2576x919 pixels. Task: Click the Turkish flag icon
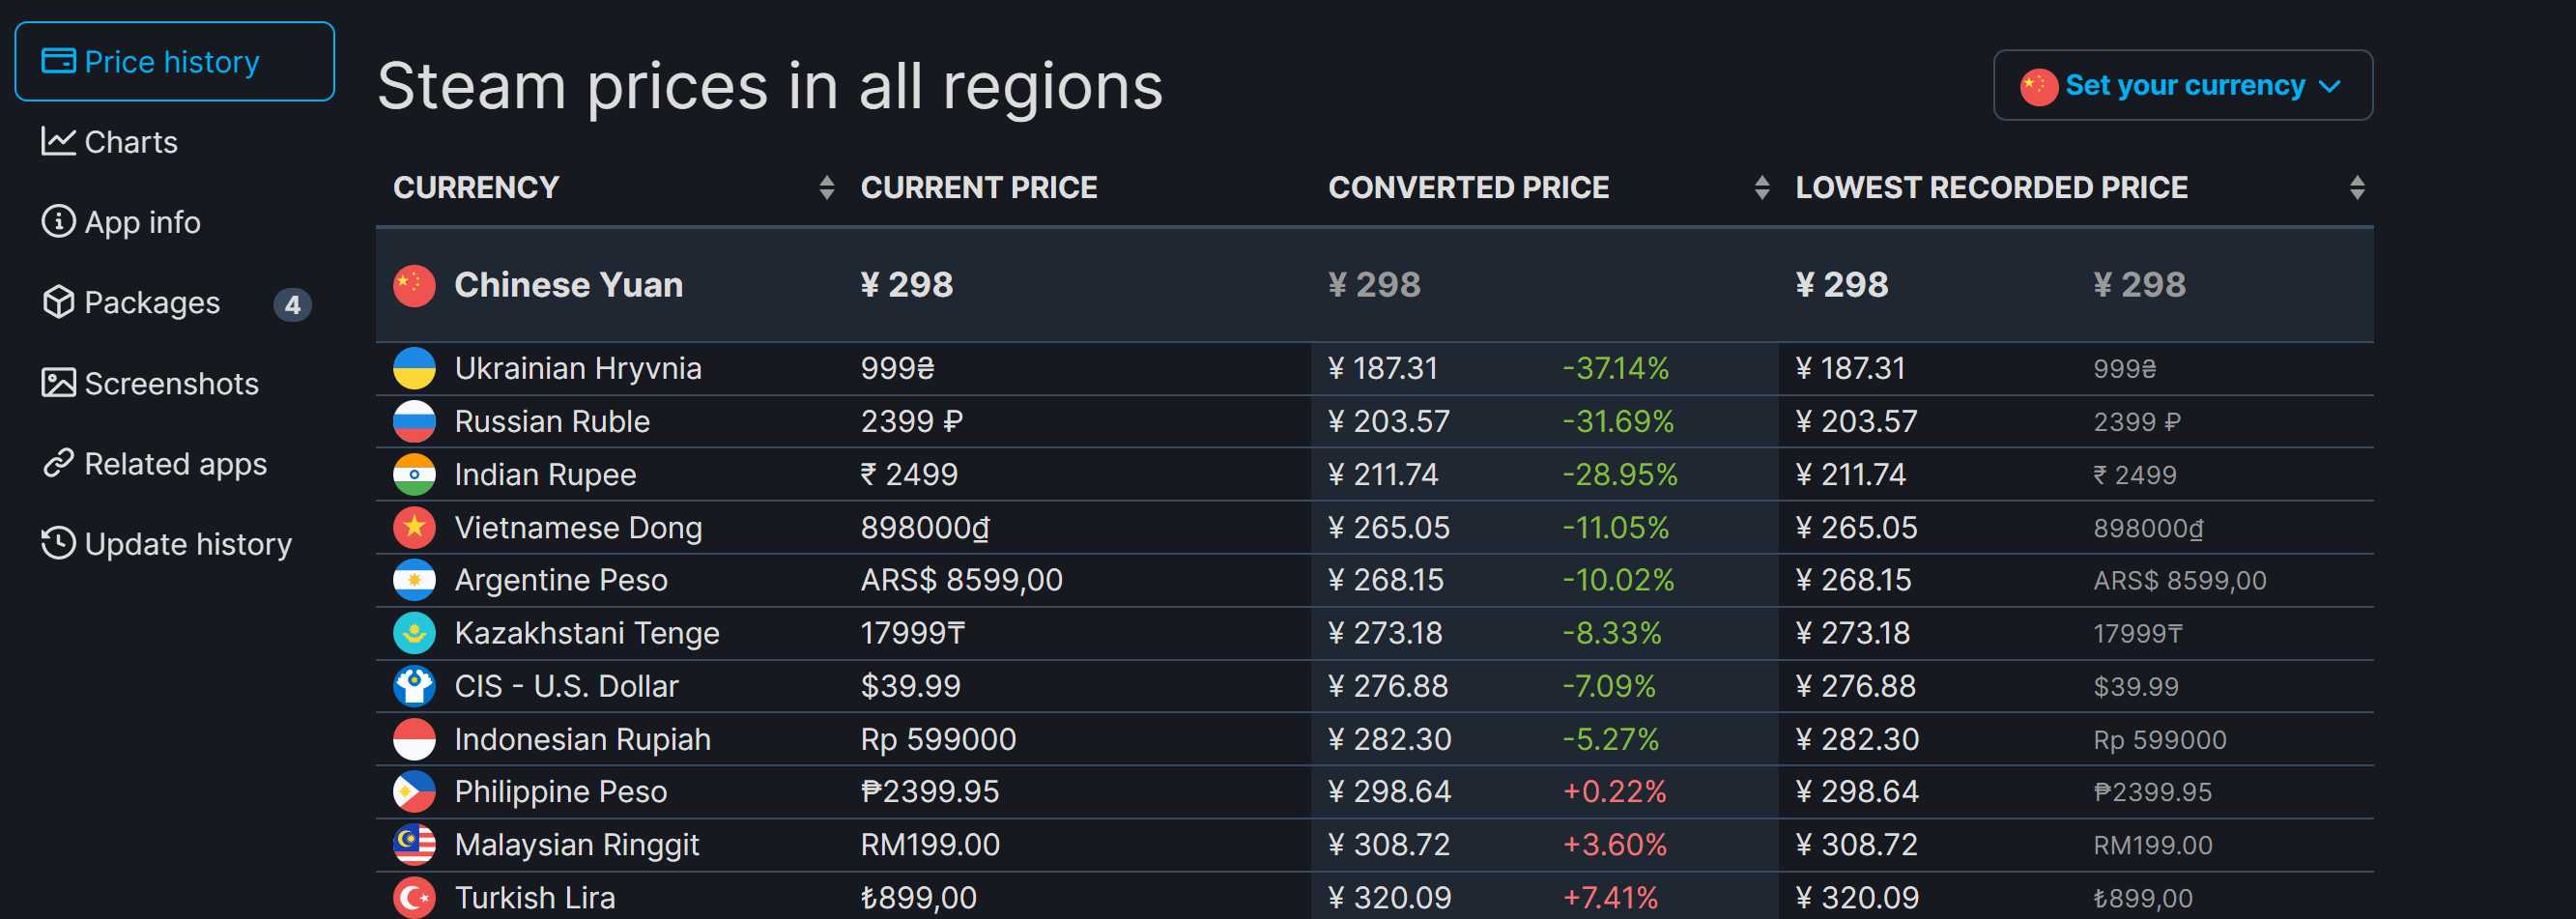point(414,897)
